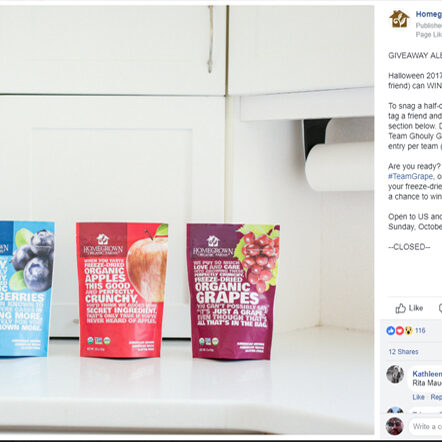
Task: Click your profile avatar beside comment box
Action: tap(395, 426)
